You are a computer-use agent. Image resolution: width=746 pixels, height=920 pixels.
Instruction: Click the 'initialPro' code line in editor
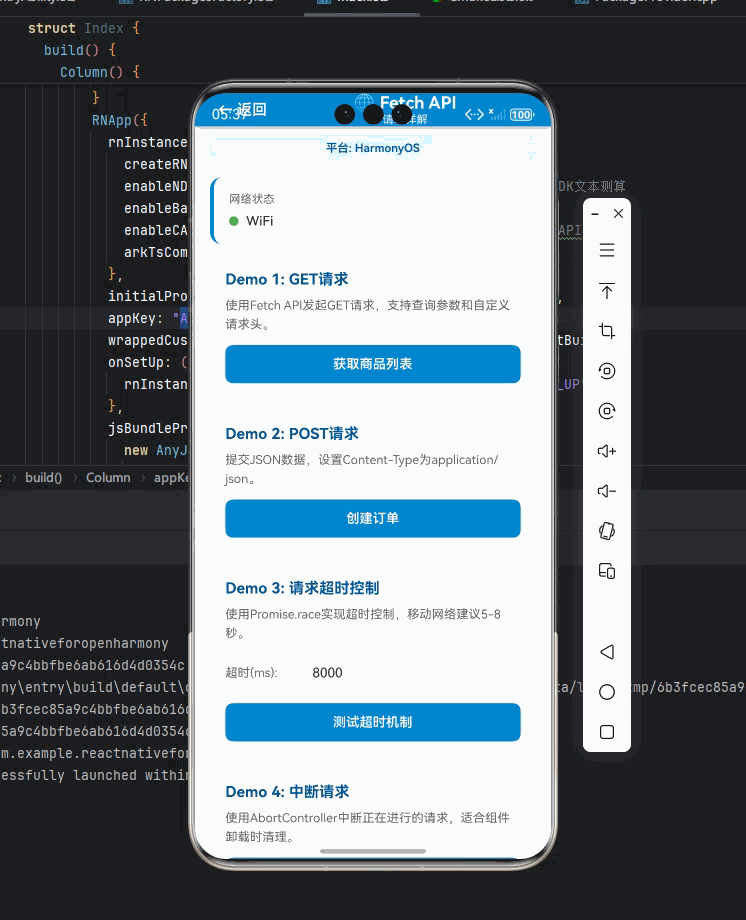[x=147, y=296]
